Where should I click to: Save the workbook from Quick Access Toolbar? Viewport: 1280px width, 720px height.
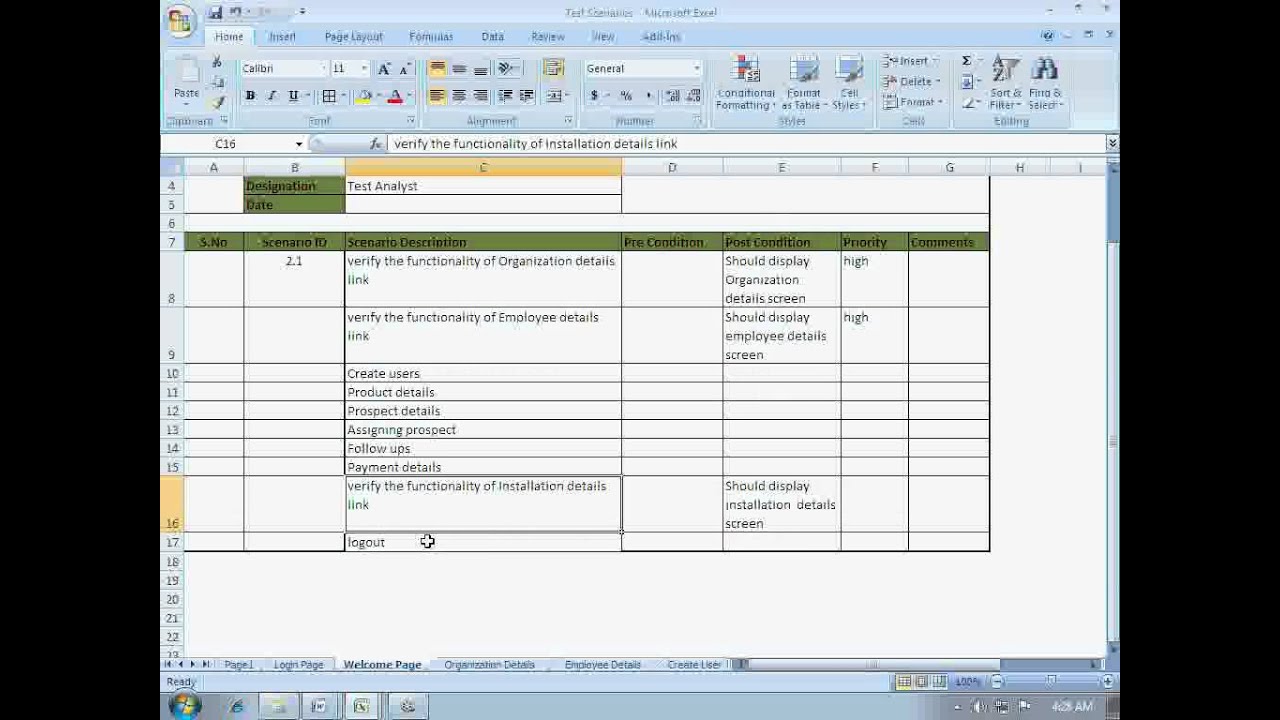pos(215,12)
